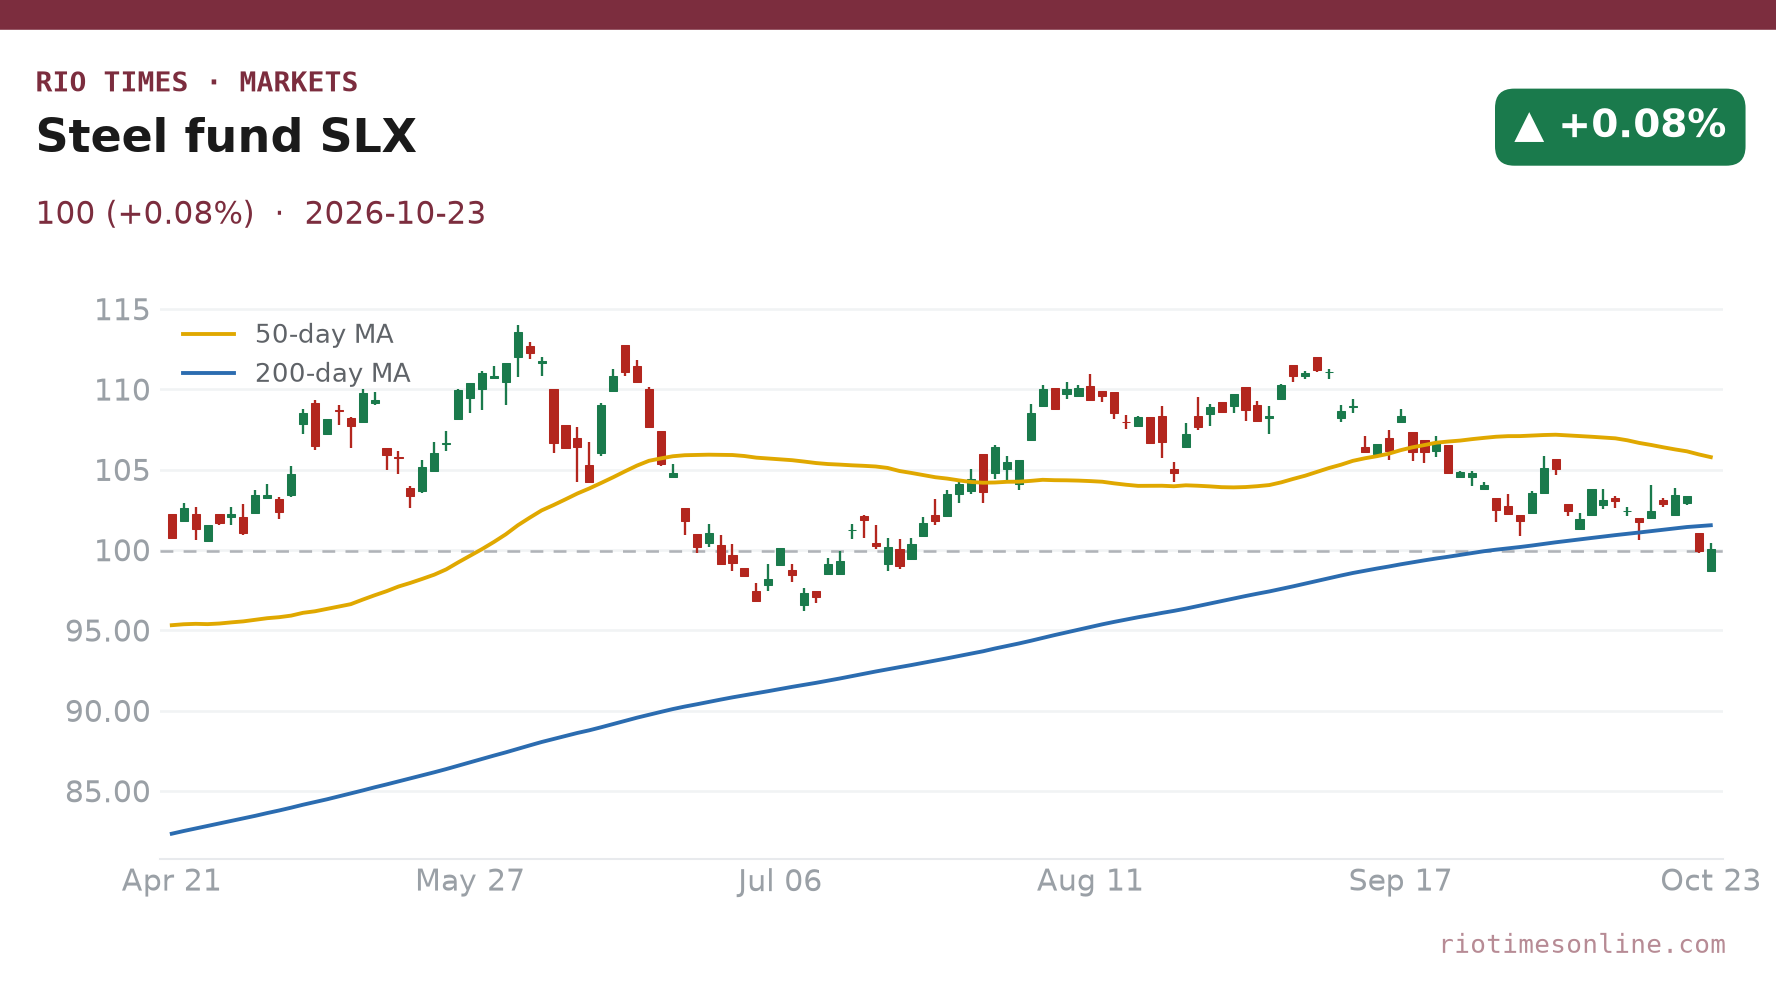Click the last green candlestick on Oct 23

pos(1711,560)
